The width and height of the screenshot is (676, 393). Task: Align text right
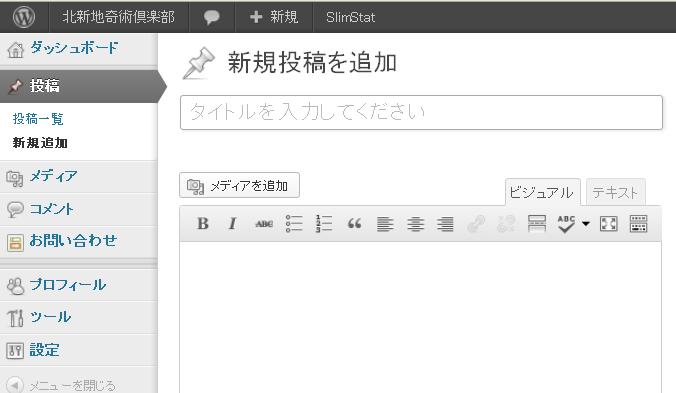tap(445, 224)
